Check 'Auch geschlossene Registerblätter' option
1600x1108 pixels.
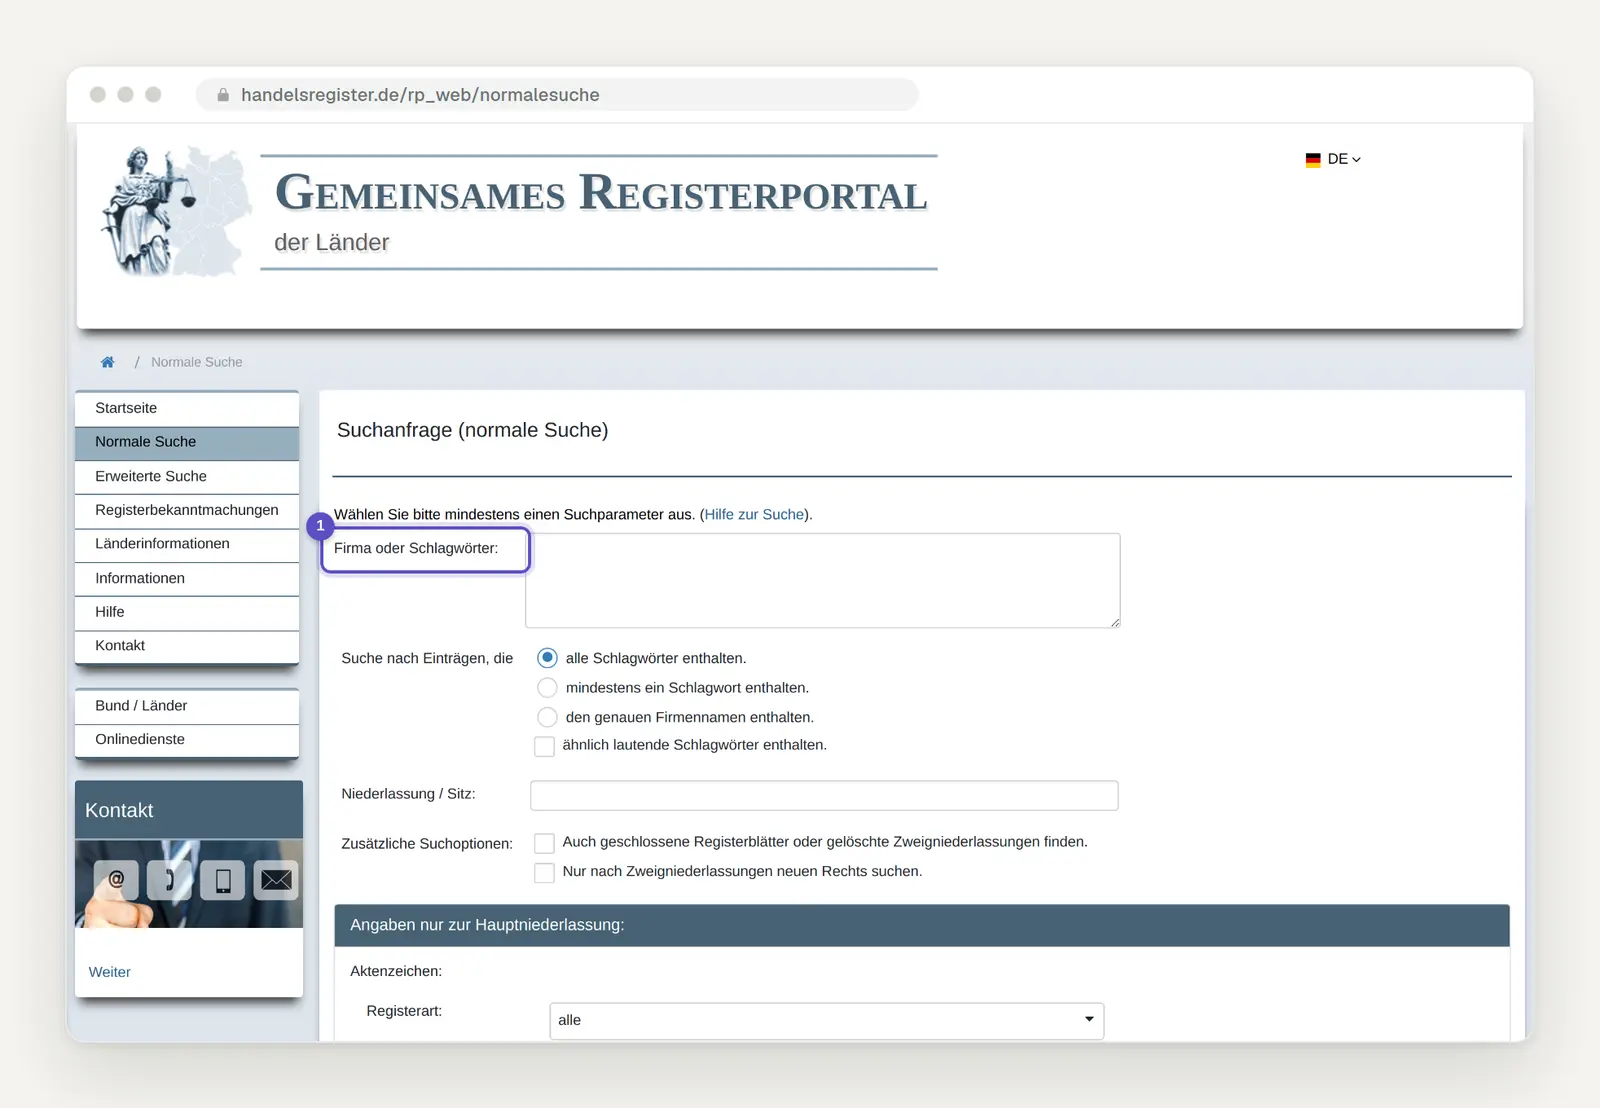pos(544,843)
